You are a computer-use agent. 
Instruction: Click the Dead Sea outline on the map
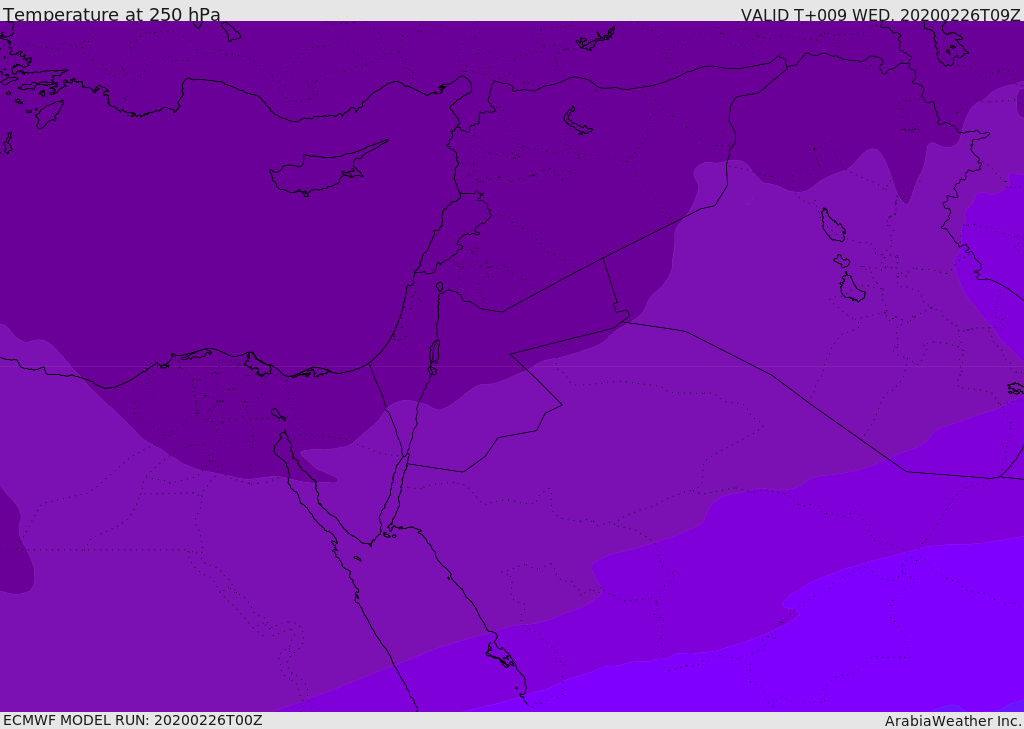click(434, 357)
